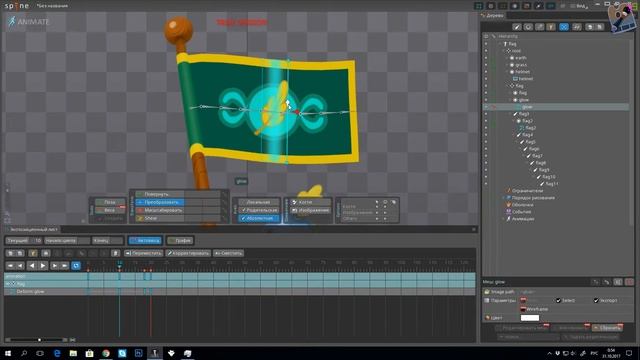Image resolution: width=640 pixels, height=360 pixels.
Task: Toggle the loop/repeat playback icon
Action: click(76, 266)
